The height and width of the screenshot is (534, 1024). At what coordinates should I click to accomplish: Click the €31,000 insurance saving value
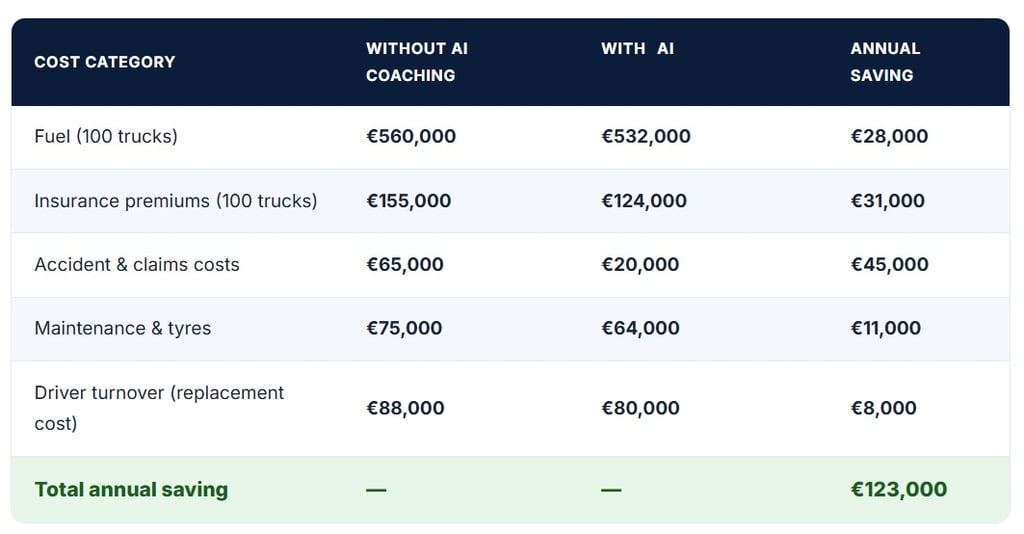tap(887, 201)
